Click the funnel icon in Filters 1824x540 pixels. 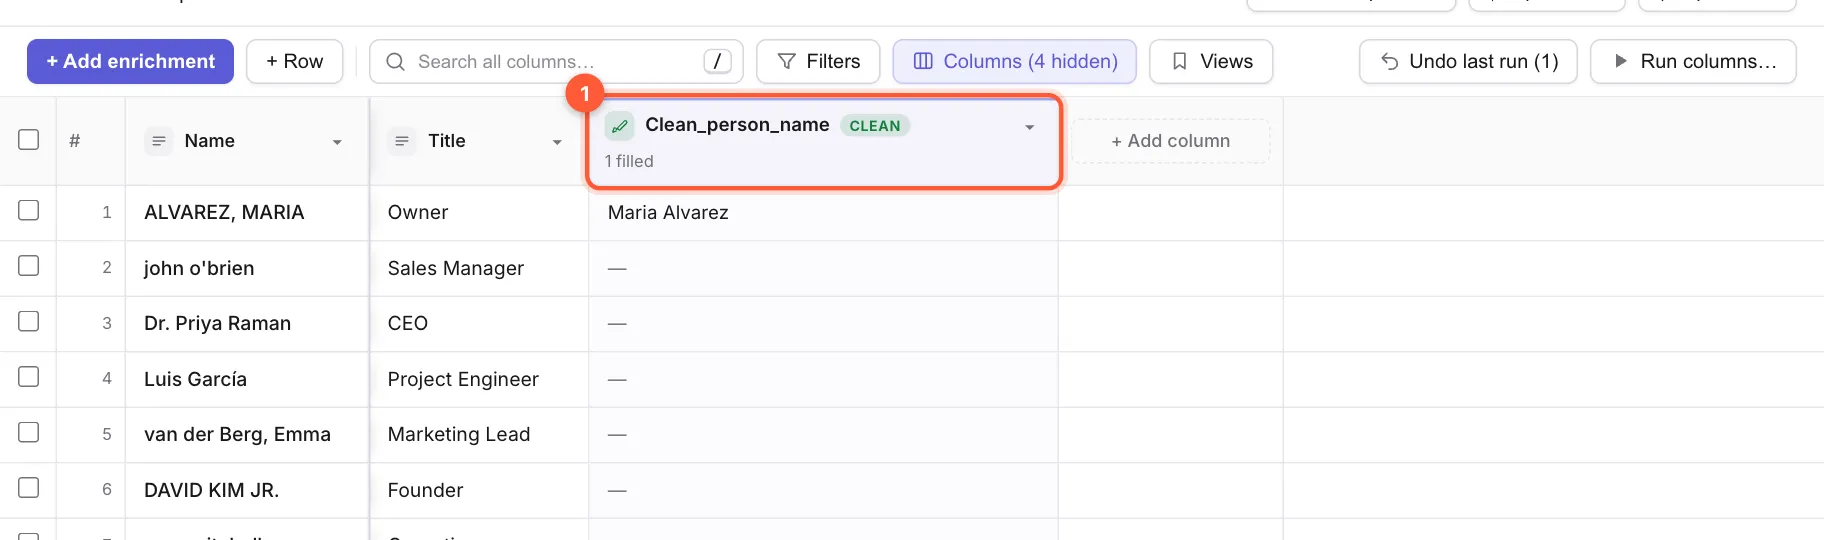click(x=787, y=62)
